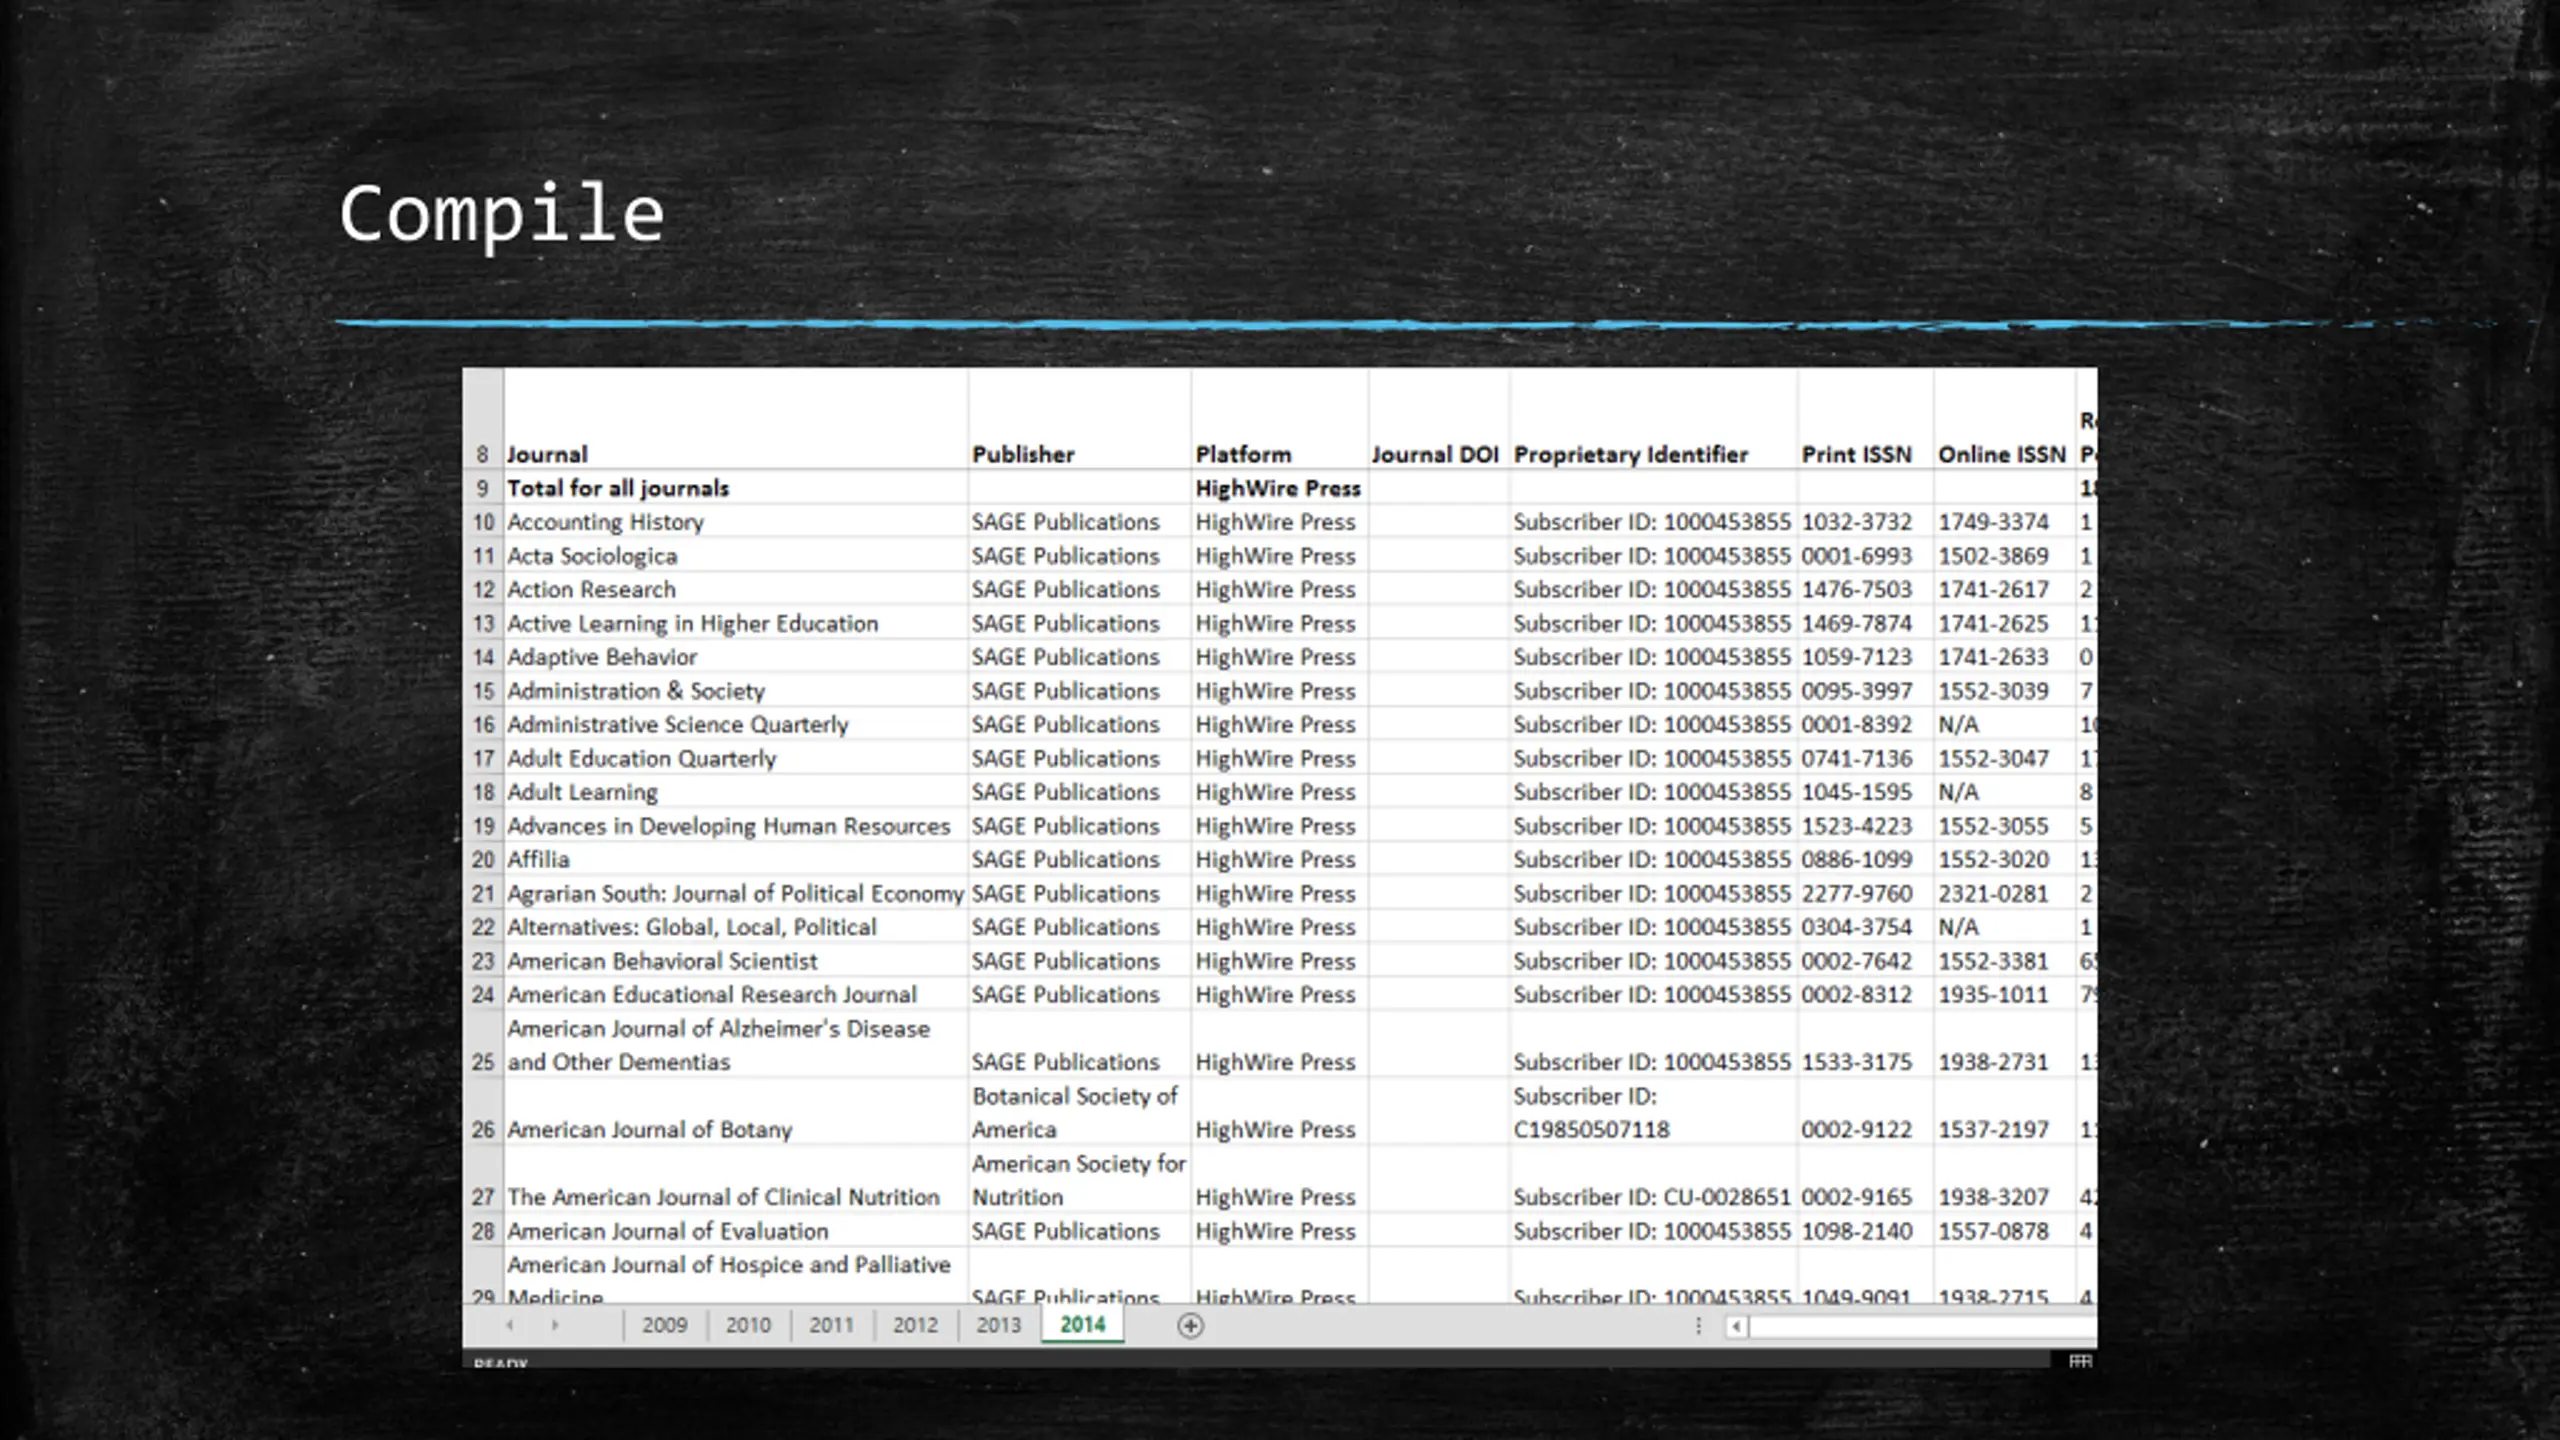Switch to the 2009 sheet tab

[x=664, y=1325]
